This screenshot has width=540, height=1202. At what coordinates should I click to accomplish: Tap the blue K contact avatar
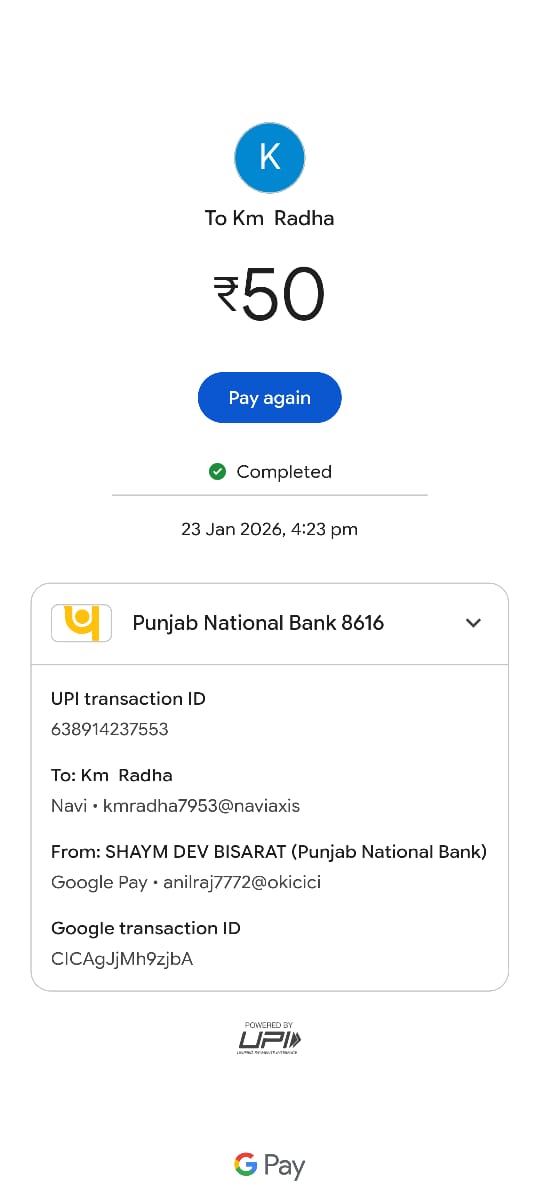pos(269,157)
